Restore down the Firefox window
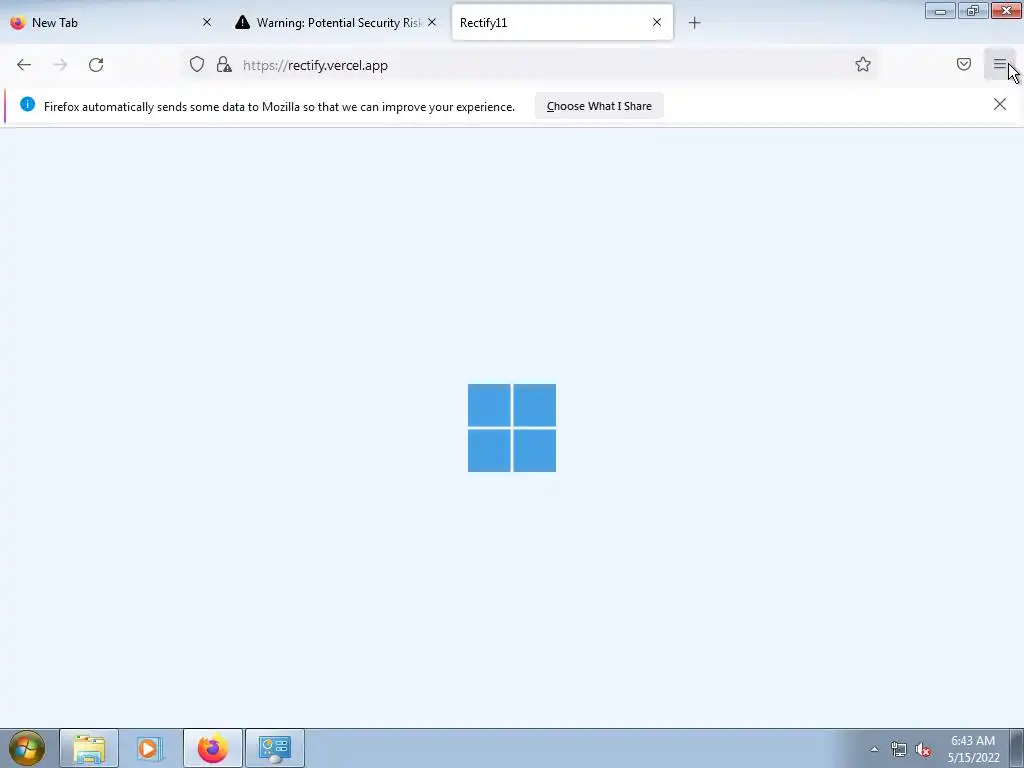This screenshot has width=1024, height=768. pyautogui.click(x=973, y=10)
